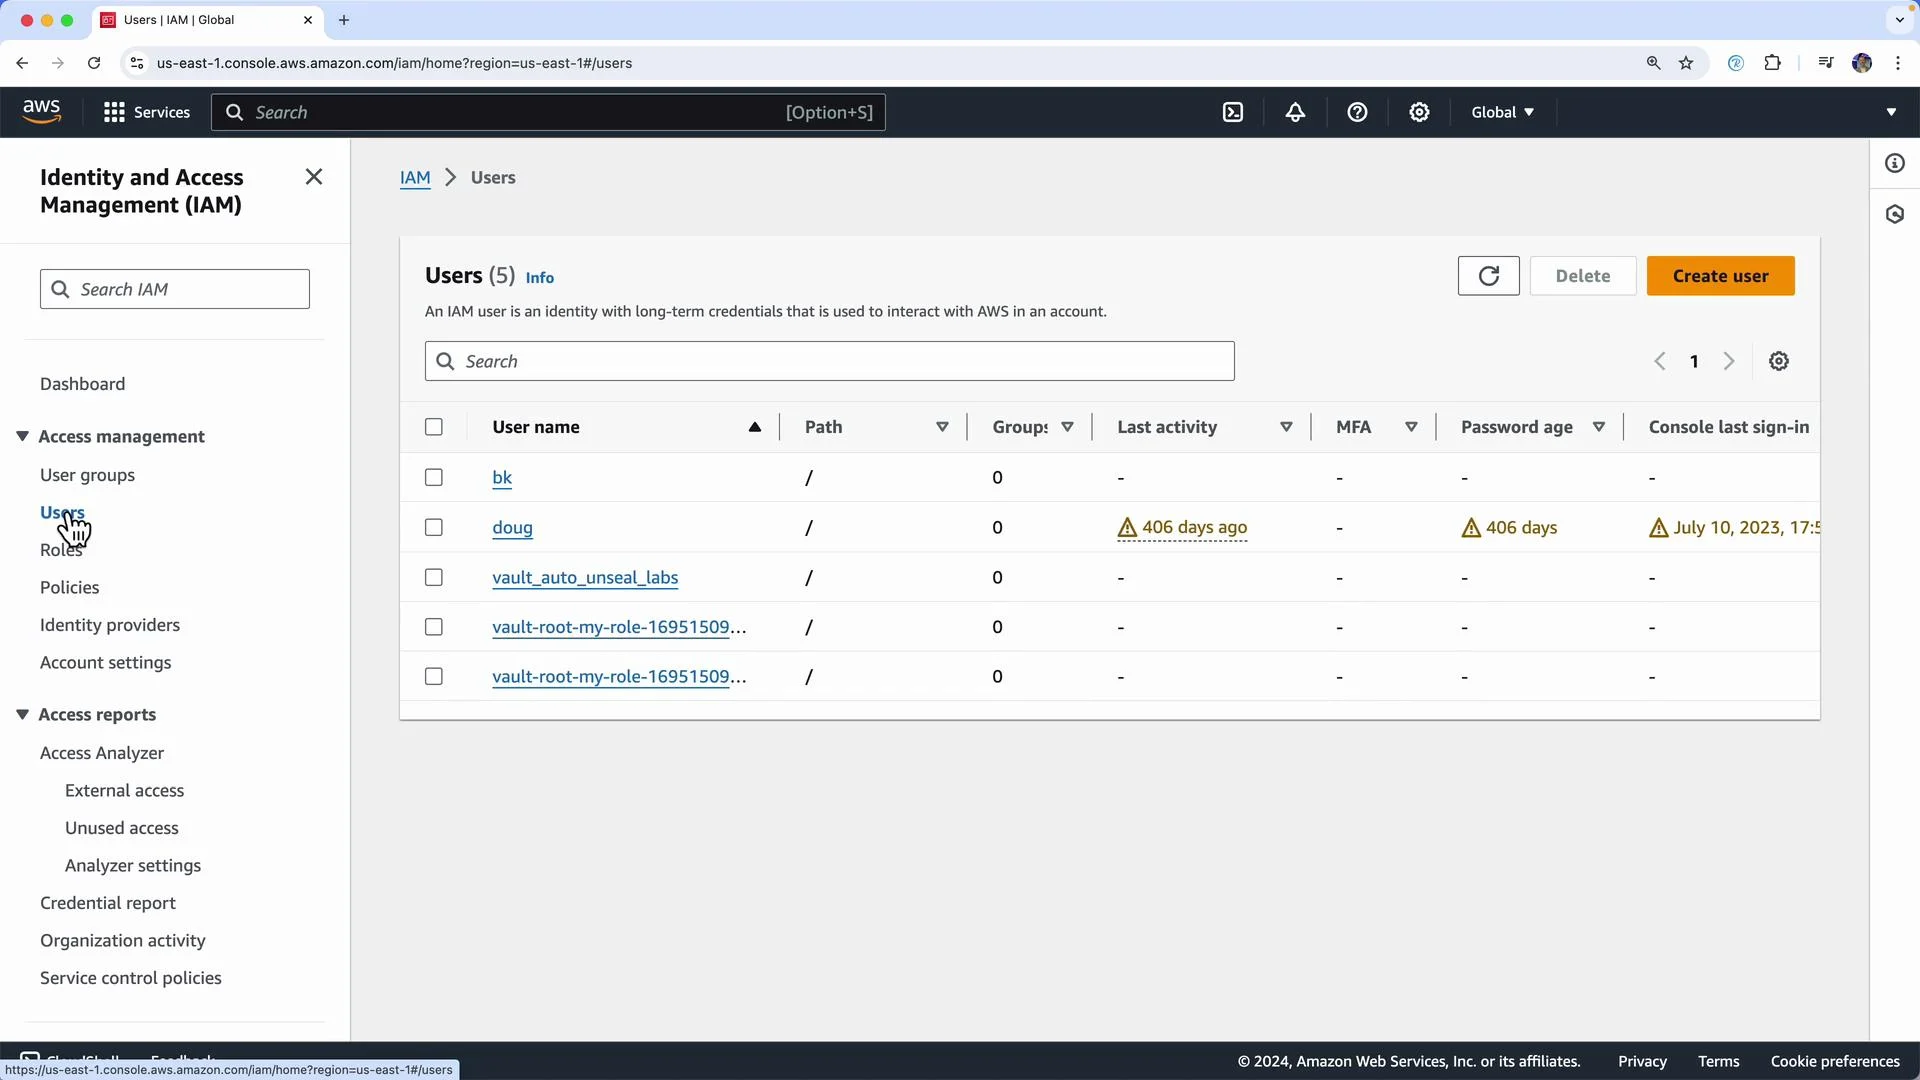The image size is (1920, 1080).
Task: Open Policies page
Action: 69,587
